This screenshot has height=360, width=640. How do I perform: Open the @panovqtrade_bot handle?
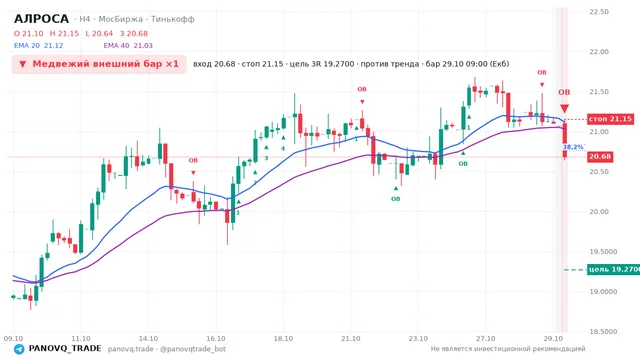(x=193, y=349)
